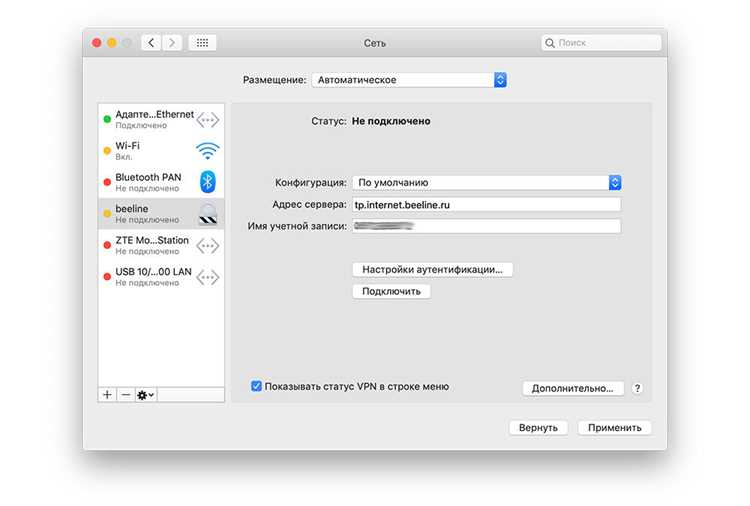This screenshot has width=750, height=506.
Task: Click the search magnifier icon
Action: point(550,43)
